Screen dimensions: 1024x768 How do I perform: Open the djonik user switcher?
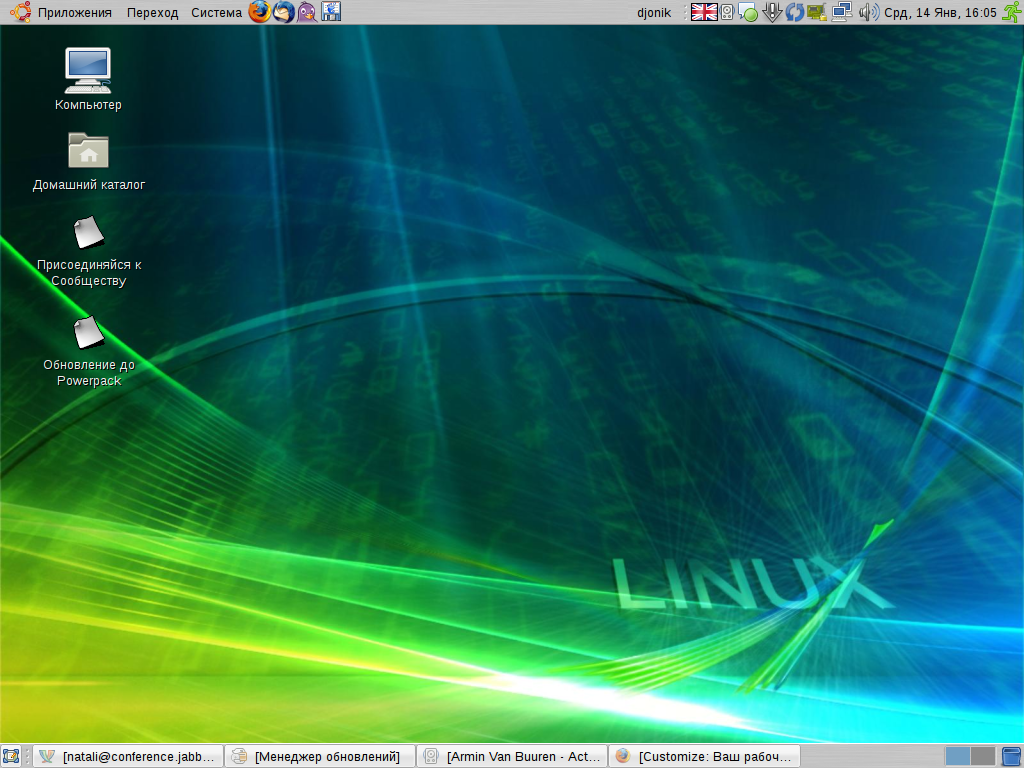[654, 12]
